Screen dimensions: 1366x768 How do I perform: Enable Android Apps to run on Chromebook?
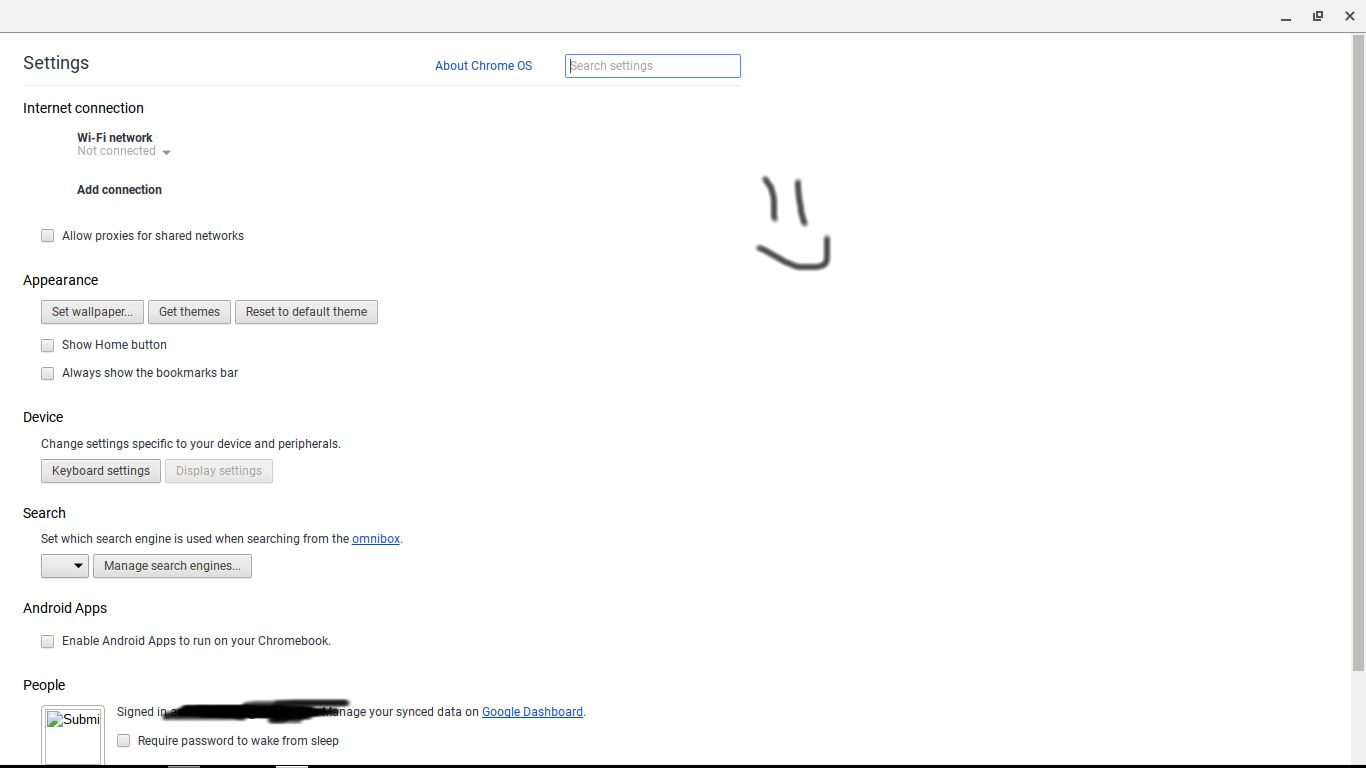(47, 641)
